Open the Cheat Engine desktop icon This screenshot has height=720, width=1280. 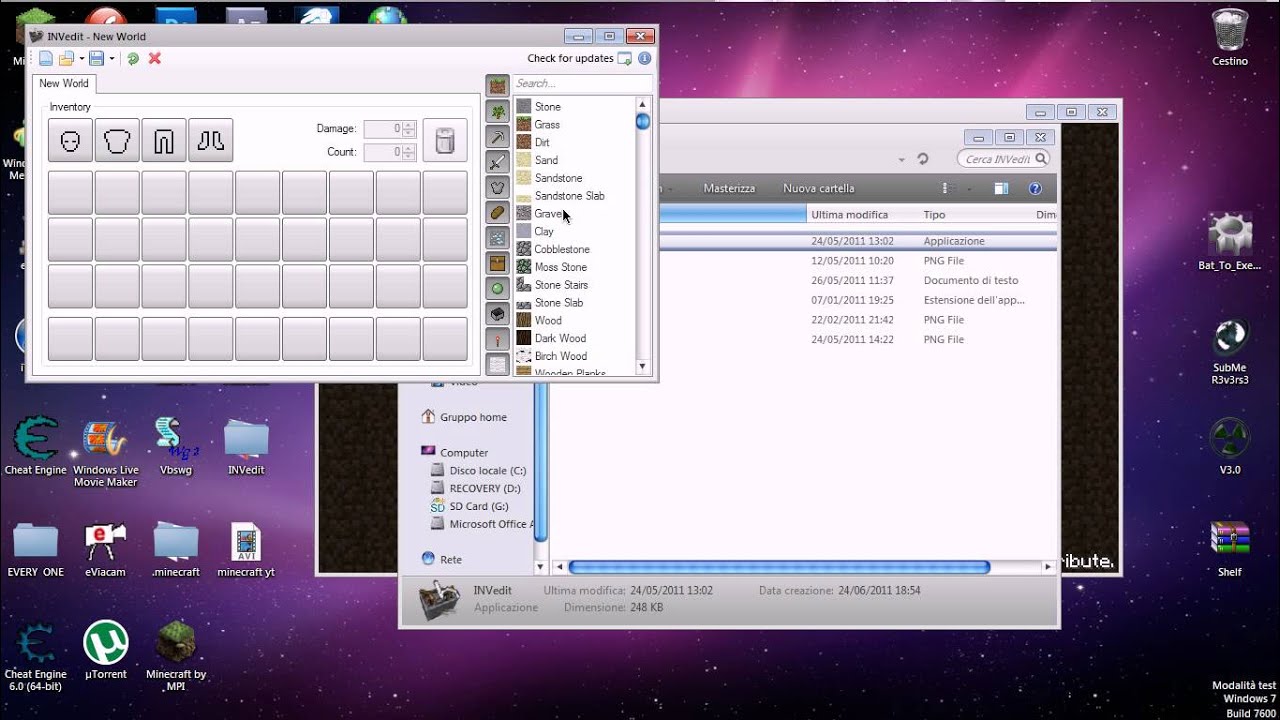(x=36, y=446)
